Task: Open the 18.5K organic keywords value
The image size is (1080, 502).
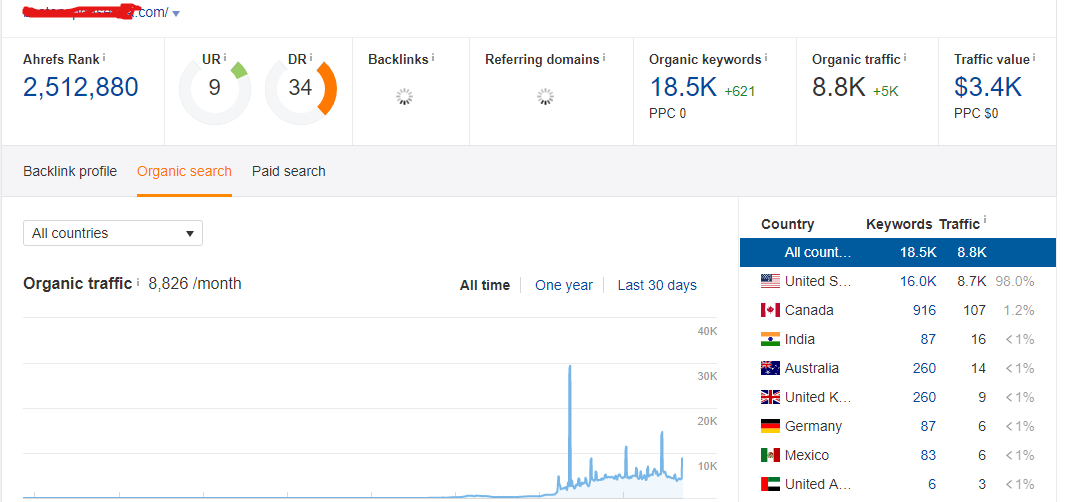Action: [683, 87]
